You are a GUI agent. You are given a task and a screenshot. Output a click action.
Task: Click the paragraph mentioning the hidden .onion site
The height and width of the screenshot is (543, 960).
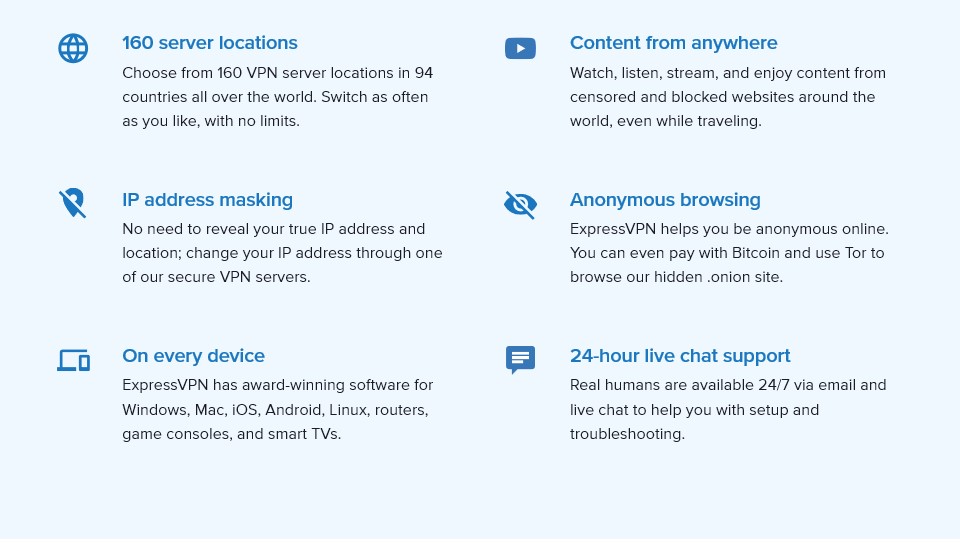pos(729,253)
